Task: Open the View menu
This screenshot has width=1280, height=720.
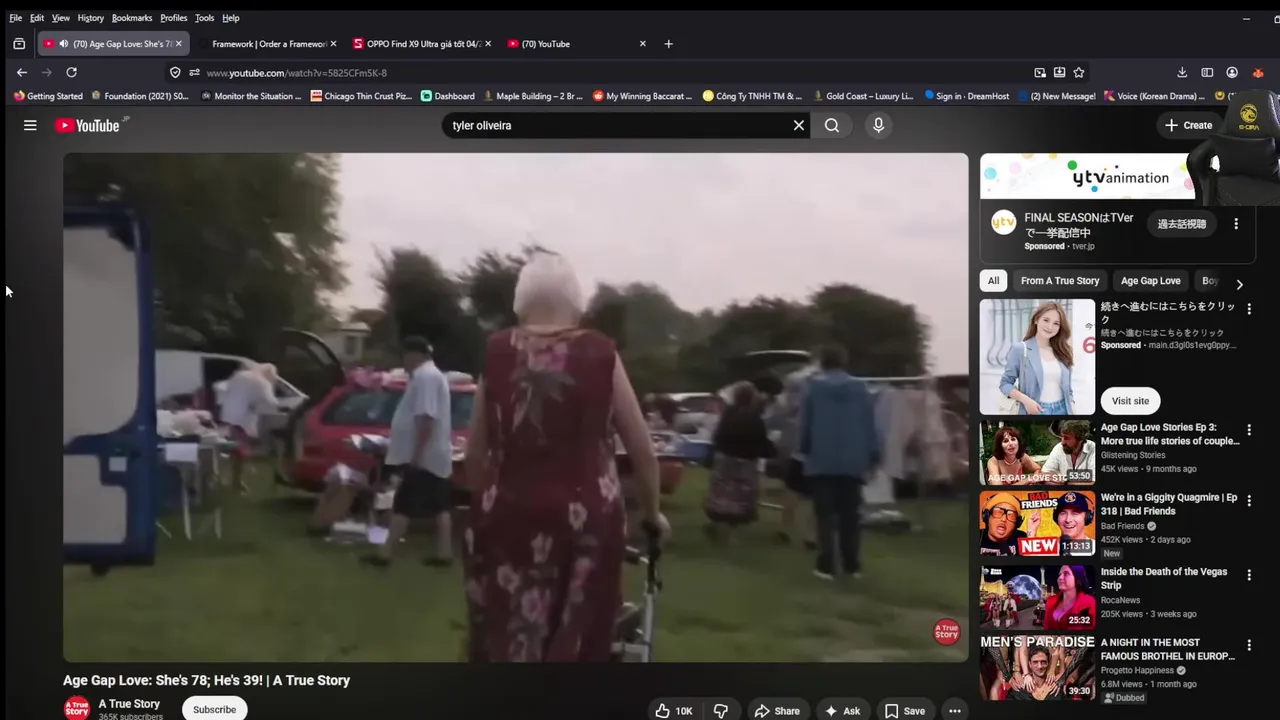Action: click(x=61, y=18)
